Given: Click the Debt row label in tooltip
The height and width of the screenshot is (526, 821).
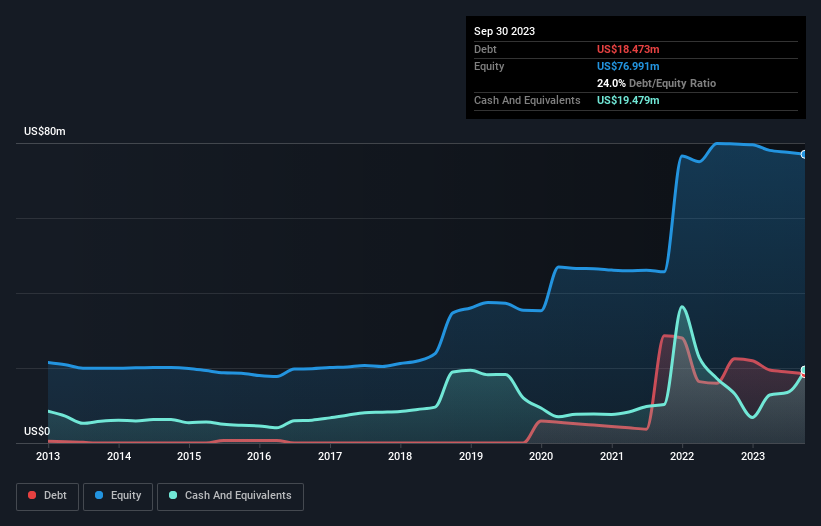Looking at the screenshot, I should (x=485, y=49).
